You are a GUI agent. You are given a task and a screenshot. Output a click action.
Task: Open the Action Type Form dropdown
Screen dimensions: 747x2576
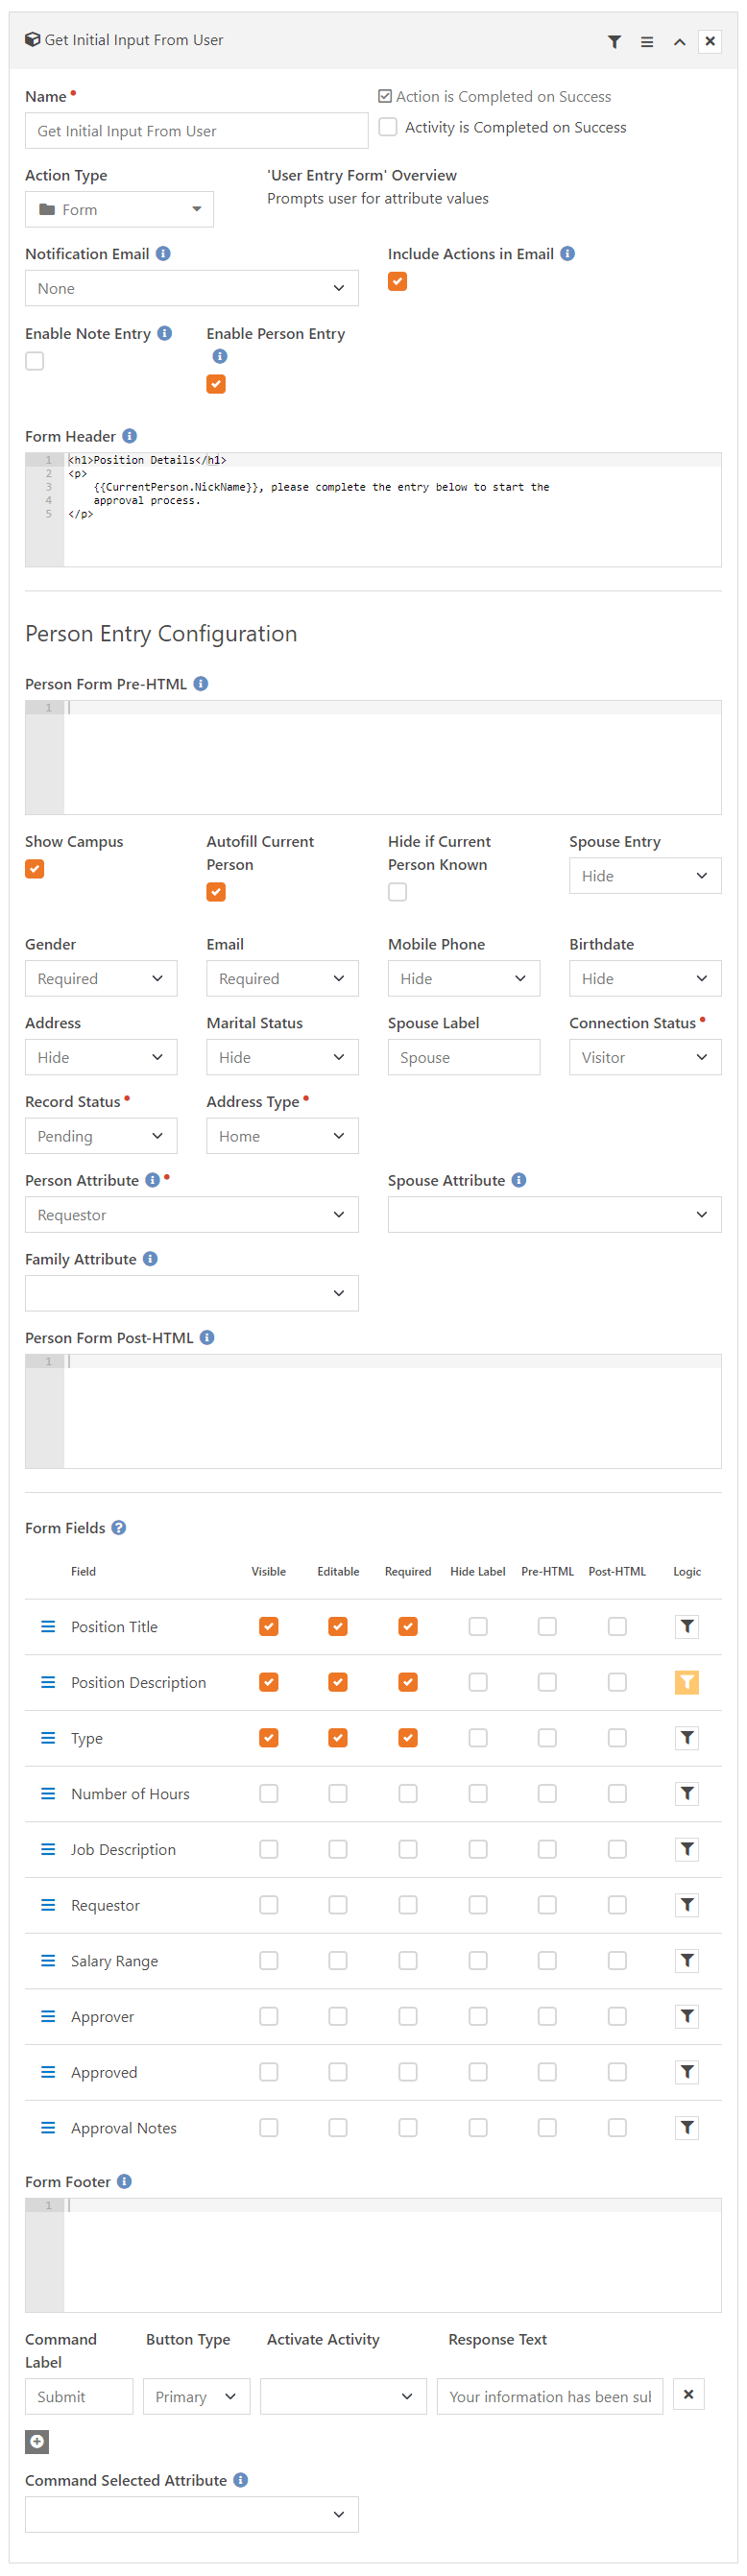click(119, 209)
